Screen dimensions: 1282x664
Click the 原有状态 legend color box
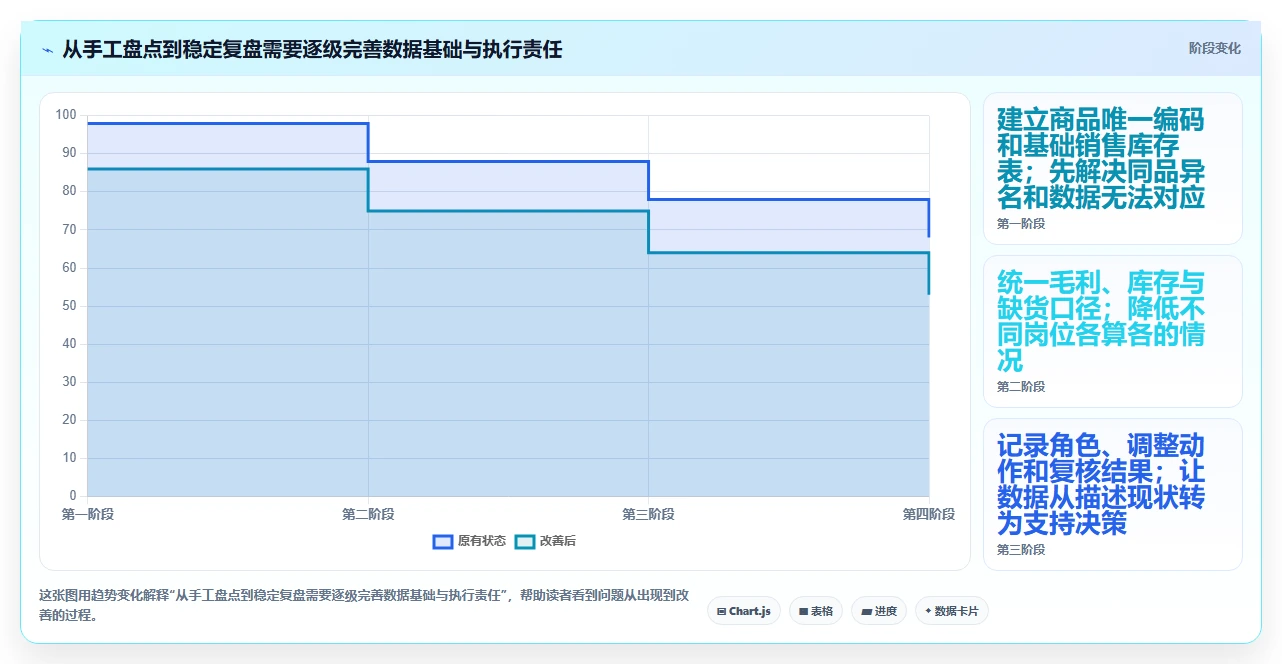(443, 541)
